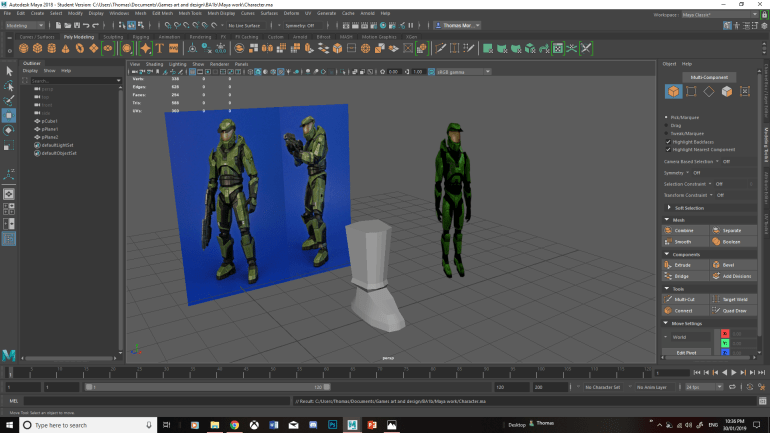Toggle Highlight Nearest Component checkbox

(x=668, y=149)
